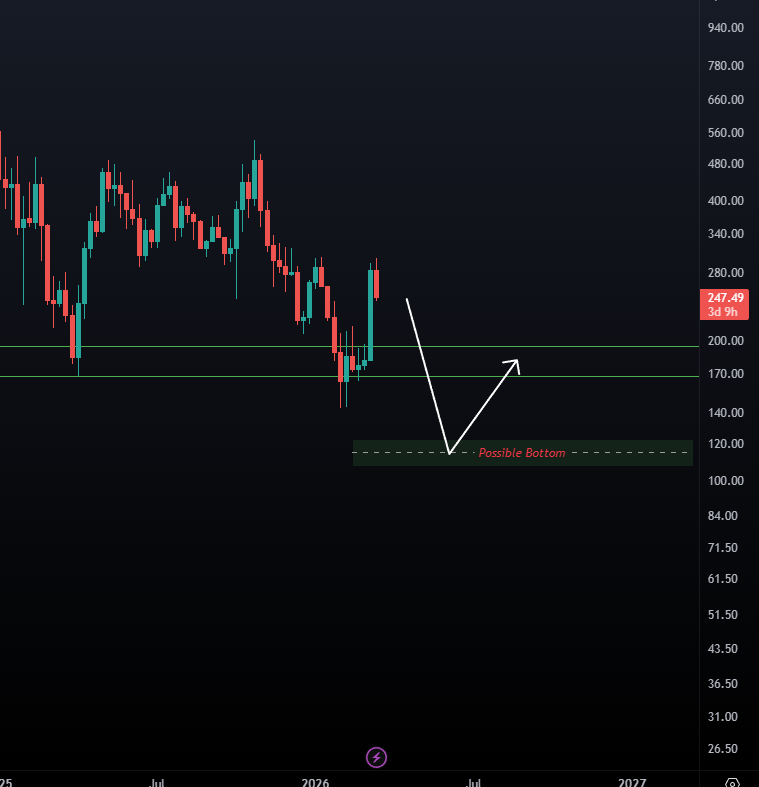Click the 36.50 price scale label

point(723,684)
